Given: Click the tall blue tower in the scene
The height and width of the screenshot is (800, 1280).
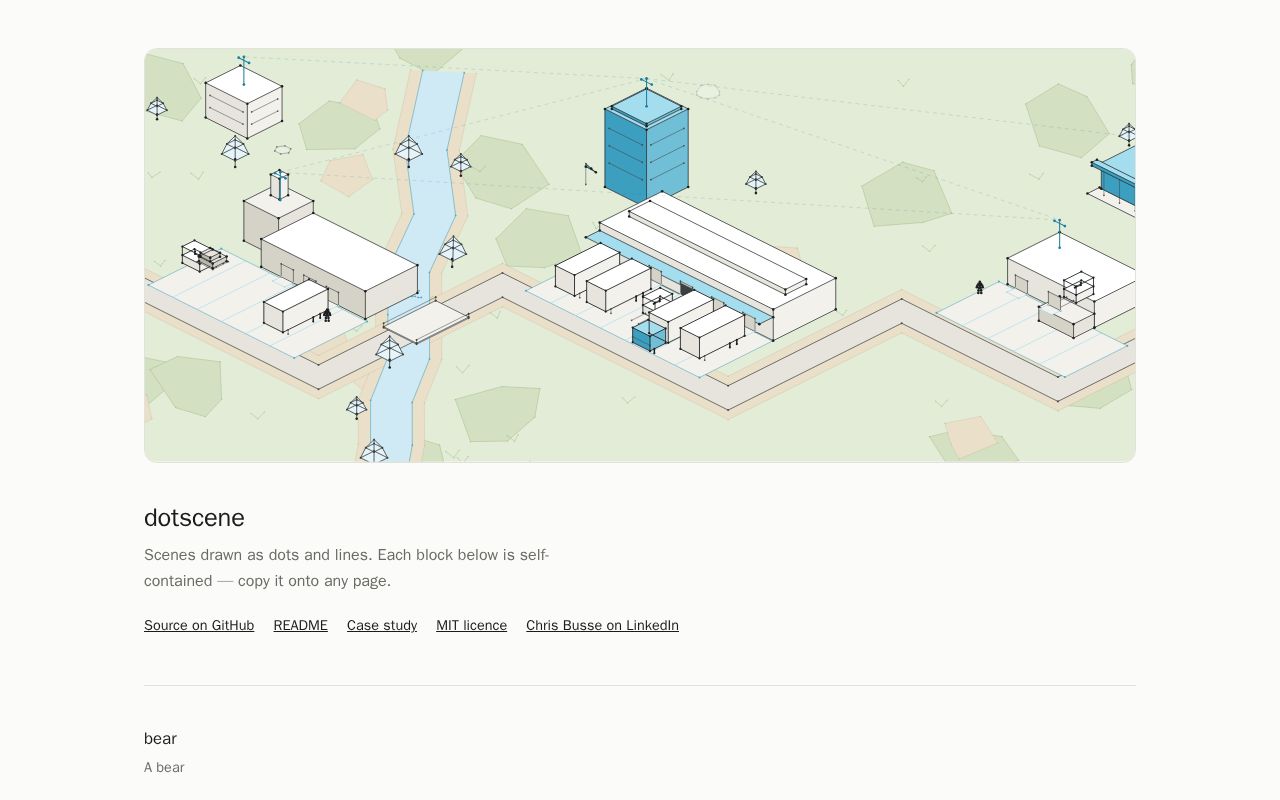Looking at the screenshot, I should pos(646,145).
